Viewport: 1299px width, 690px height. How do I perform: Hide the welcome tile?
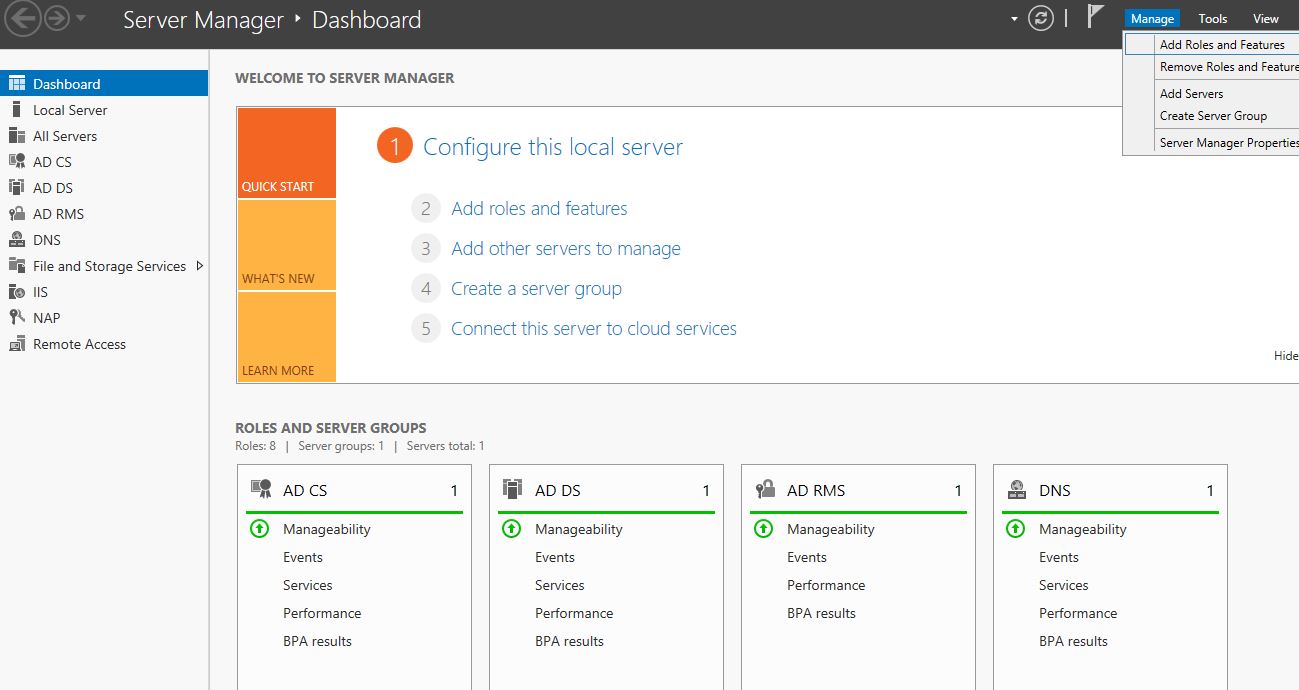tap(1286, 356)
